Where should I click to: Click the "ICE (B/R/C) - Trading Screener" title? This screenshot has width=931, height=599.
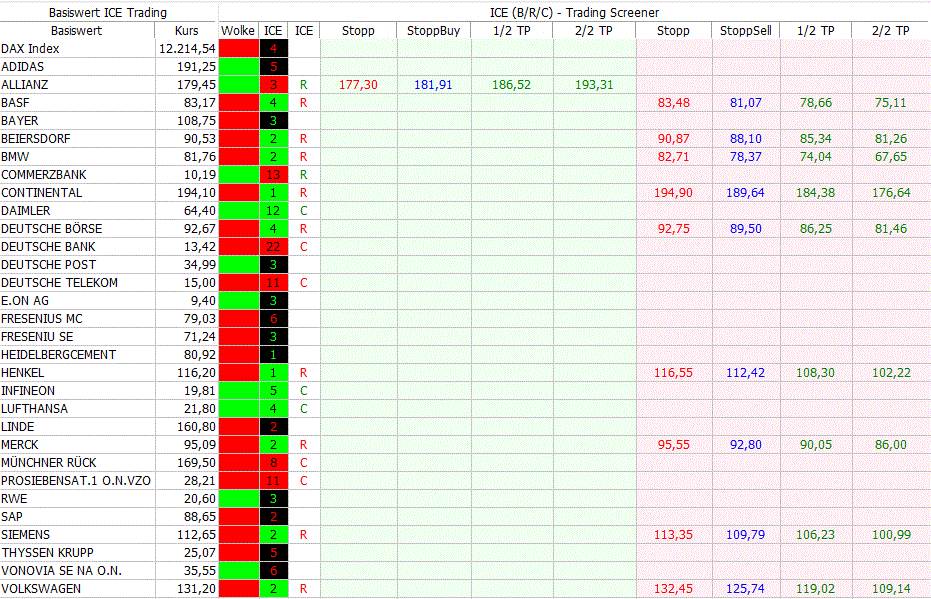tap(574, 12)
